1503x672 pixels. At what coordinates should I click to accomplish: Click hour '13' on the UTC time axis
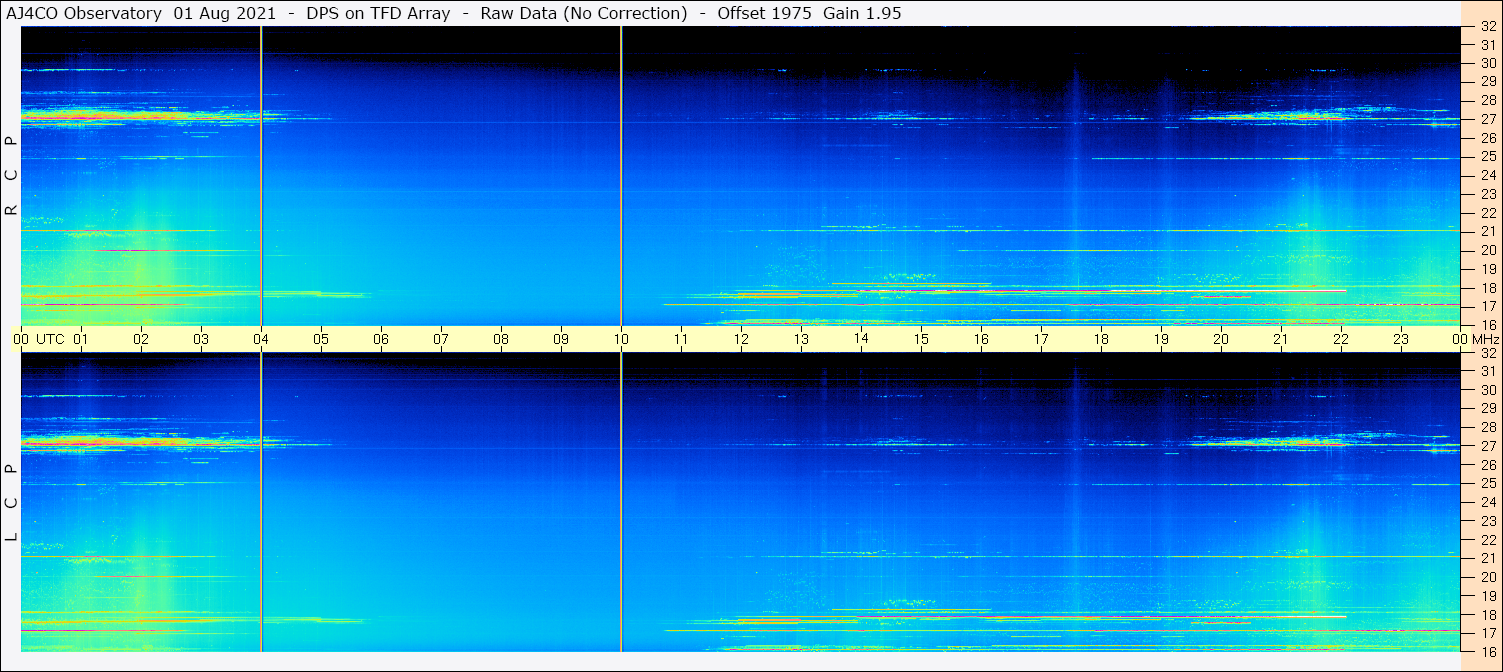click(801, 340)
